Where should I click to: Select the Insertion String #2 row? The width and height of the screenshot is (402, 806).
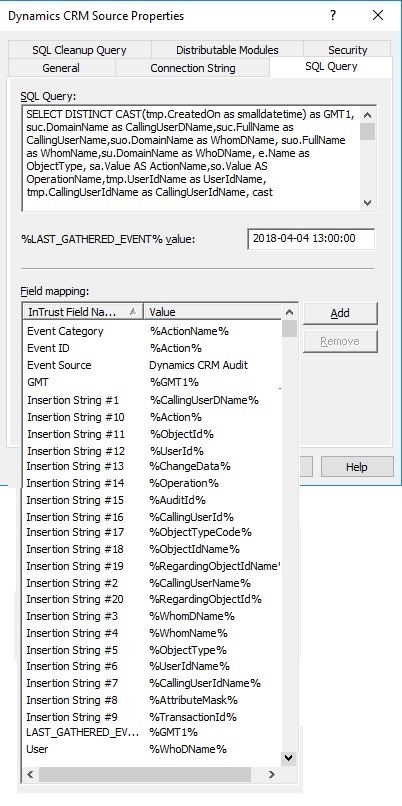point(153,583)
